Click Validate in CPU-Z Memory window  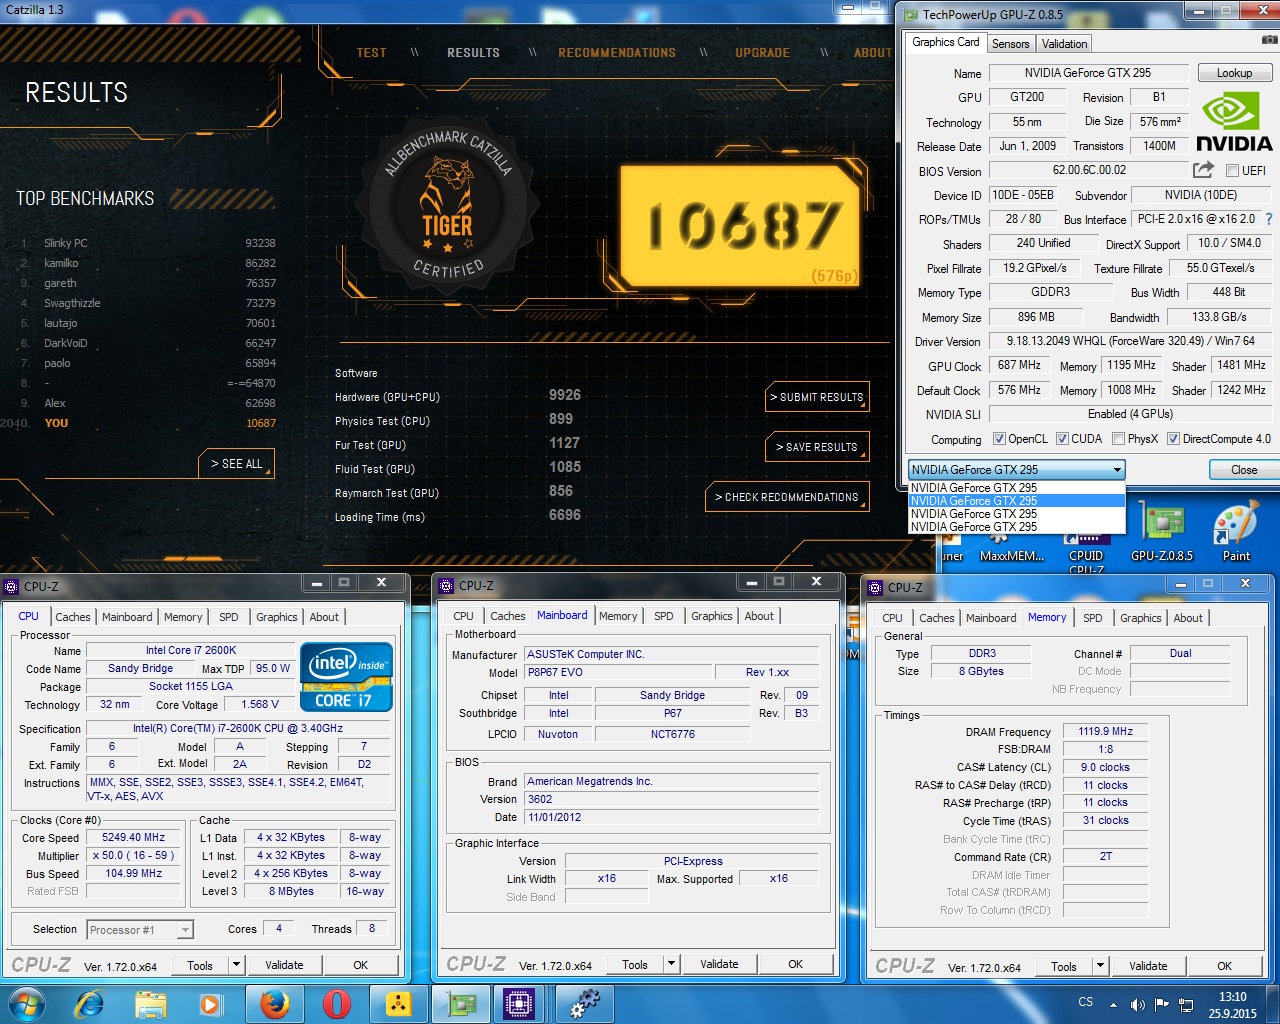pos(1148,966)
